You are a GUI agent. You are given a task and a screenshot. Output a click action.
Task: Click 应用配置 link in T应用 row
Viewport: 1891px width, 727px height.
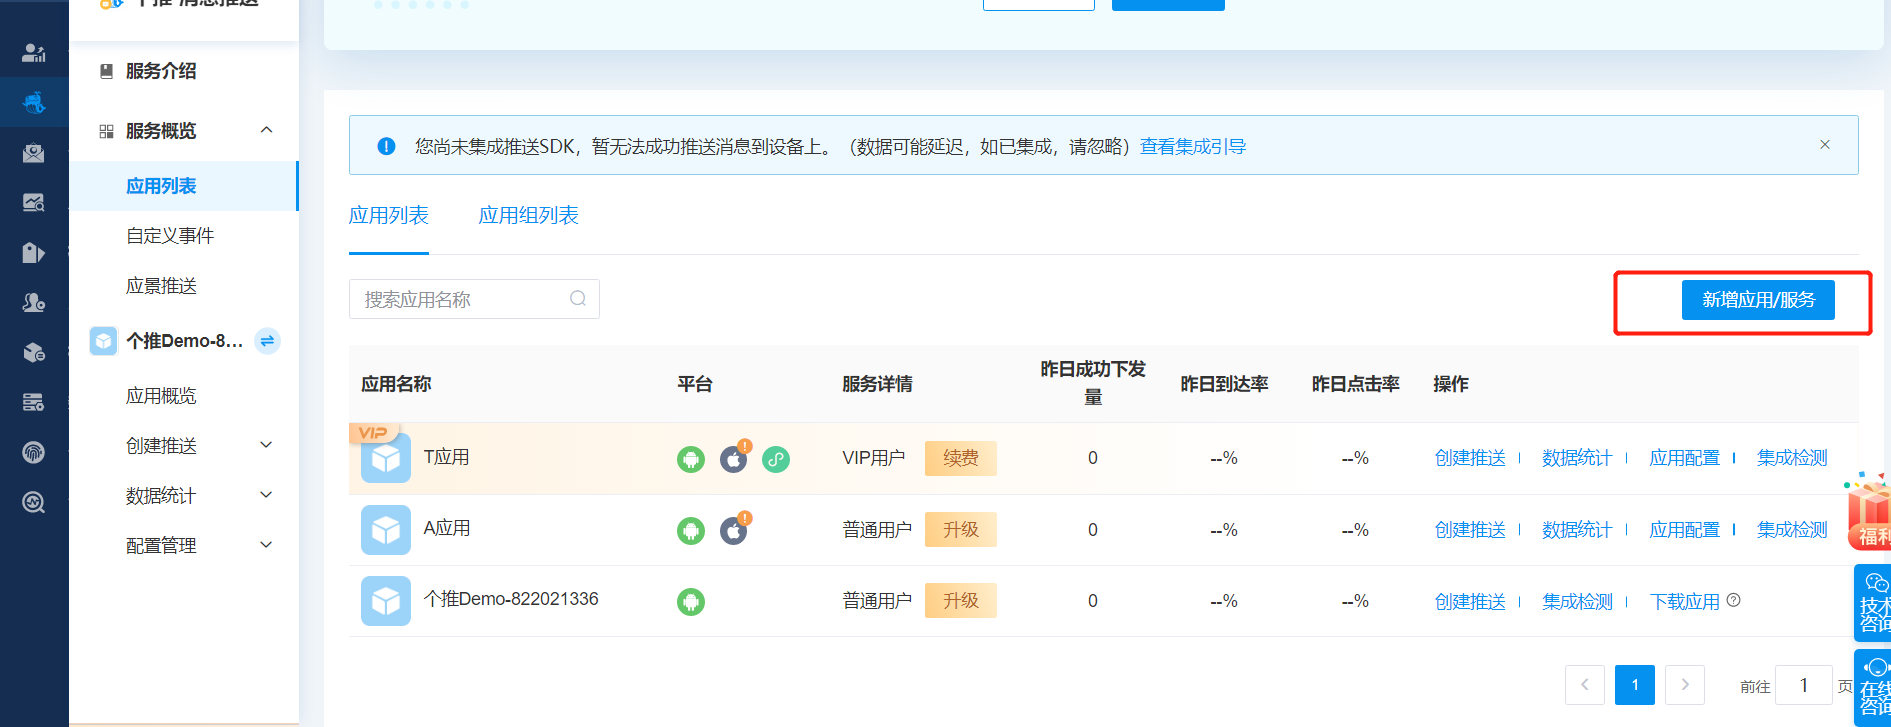pyautogui.click(x=1685, y=458)
